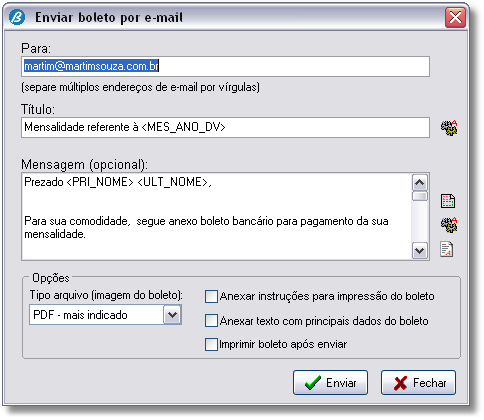The image size is (484, 420).
Task: Click the green checkmark on Enviar
Action: pyautogui.click(x=313, y=383)
